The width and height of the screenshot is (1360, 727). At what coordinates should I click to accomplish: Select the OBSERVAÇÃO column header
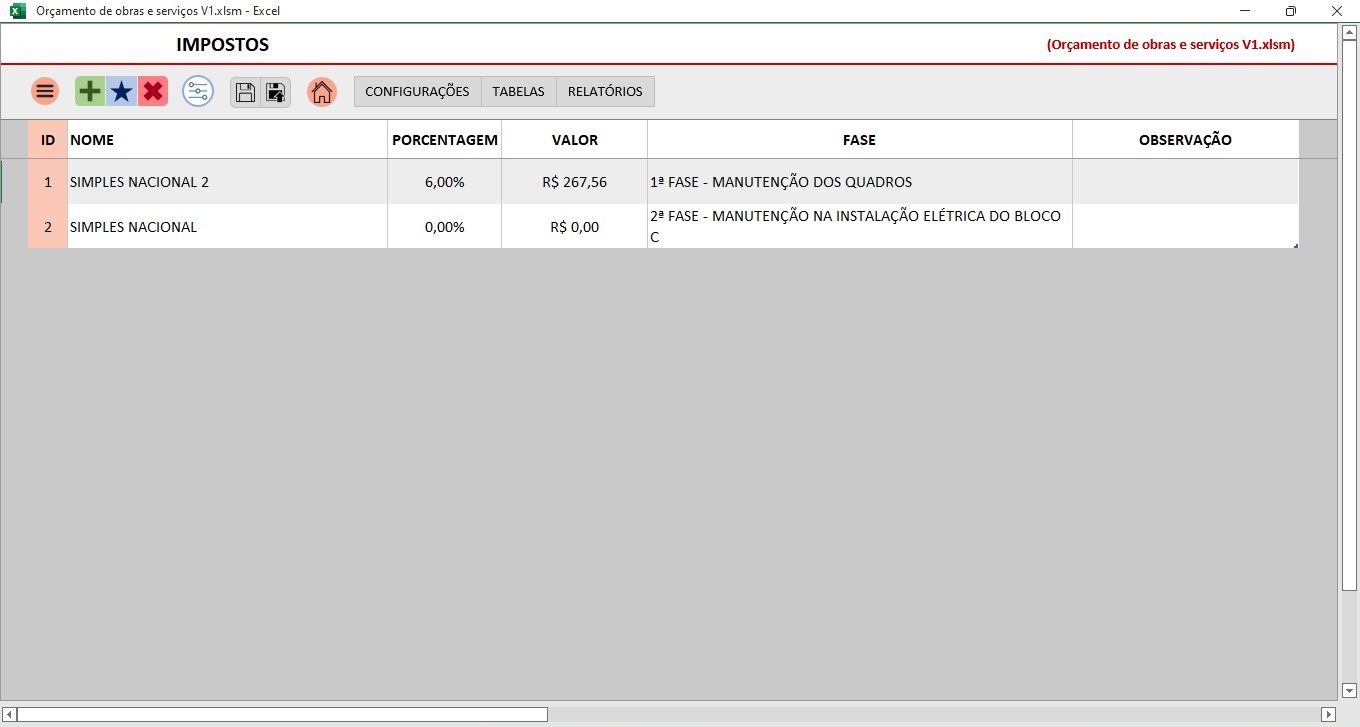(x=1186, y=140)
